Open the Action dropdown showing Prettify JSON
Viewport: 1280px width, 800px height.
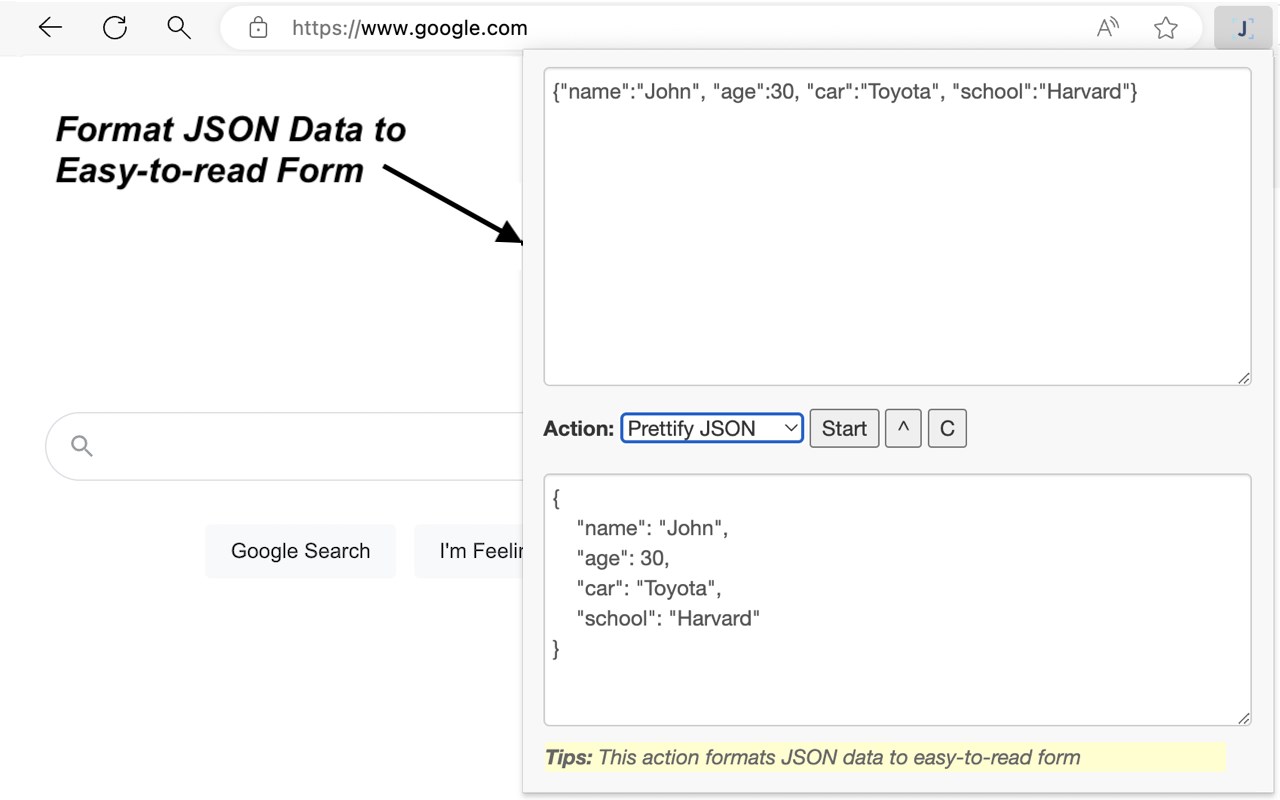(x=712, y=428)
